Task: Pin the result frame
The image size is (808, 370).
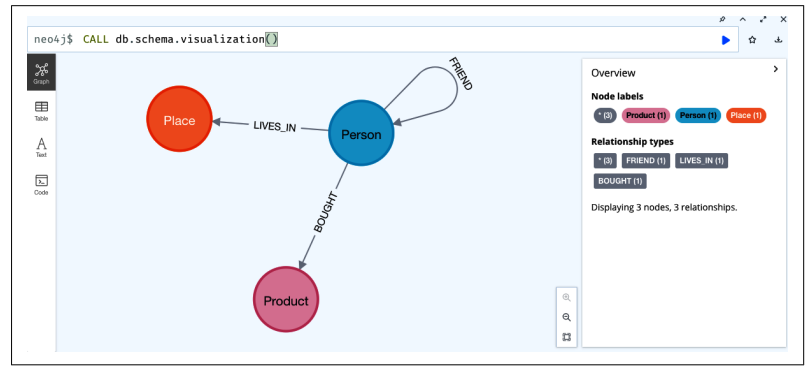Action: tap(722, 19)
